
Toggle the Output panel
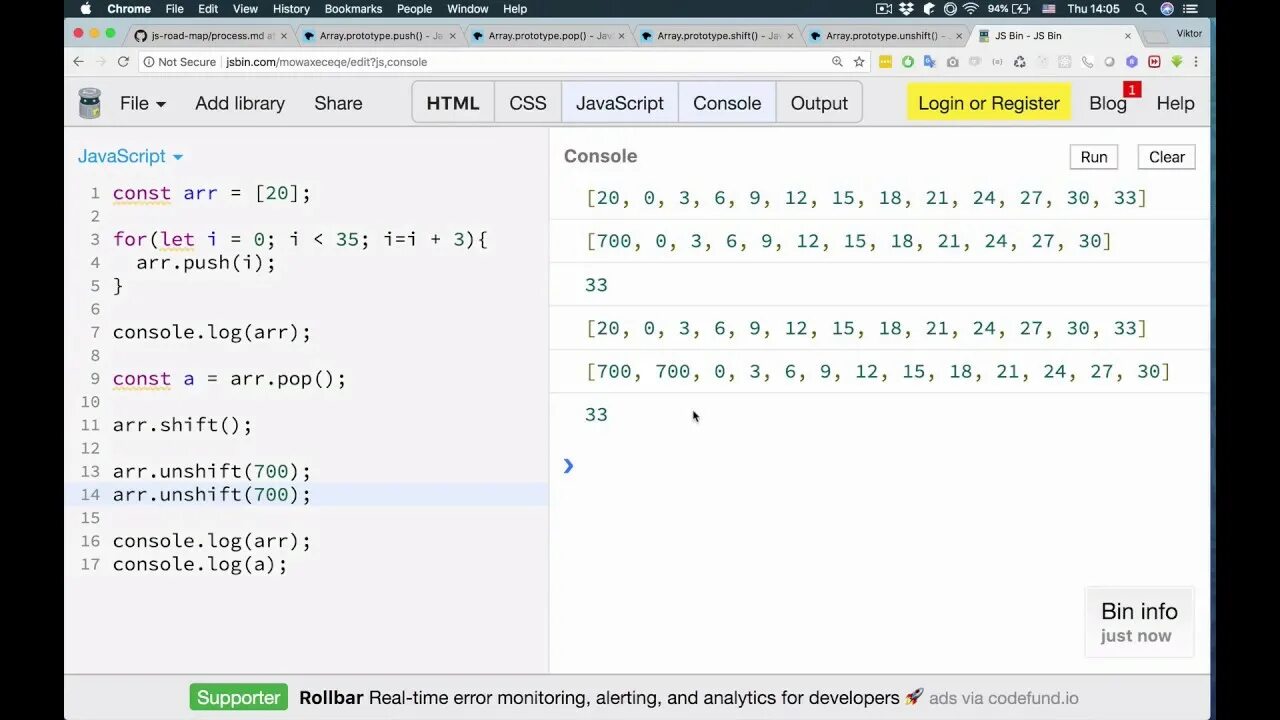819,103
